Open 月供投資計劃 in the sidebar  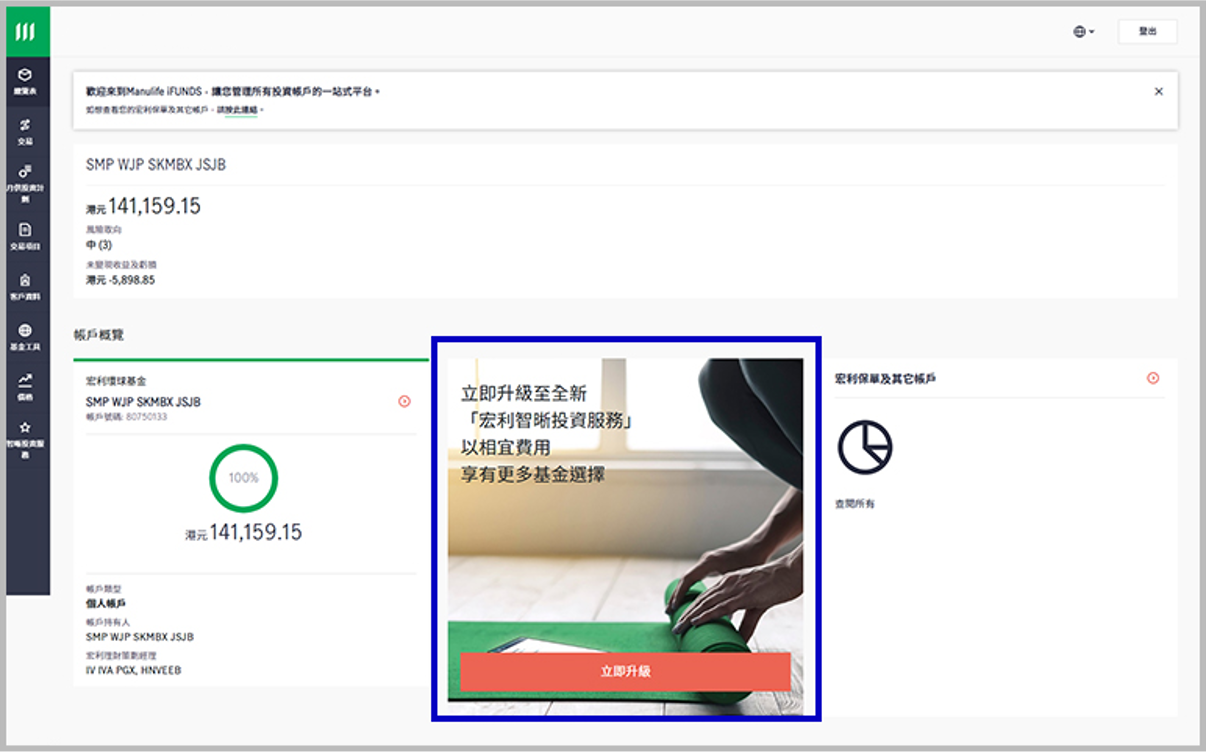point(26,183)
